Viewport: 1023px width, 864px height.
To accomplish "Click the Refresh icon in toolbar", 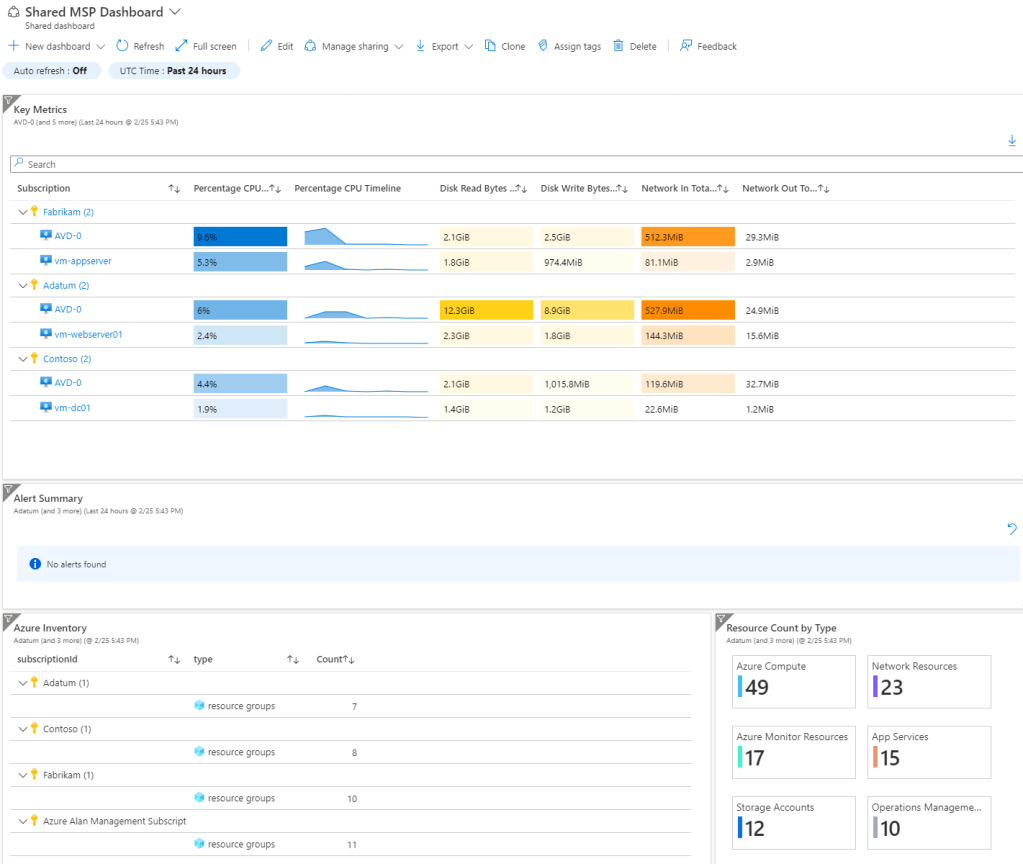I will (x=122, y=46).
